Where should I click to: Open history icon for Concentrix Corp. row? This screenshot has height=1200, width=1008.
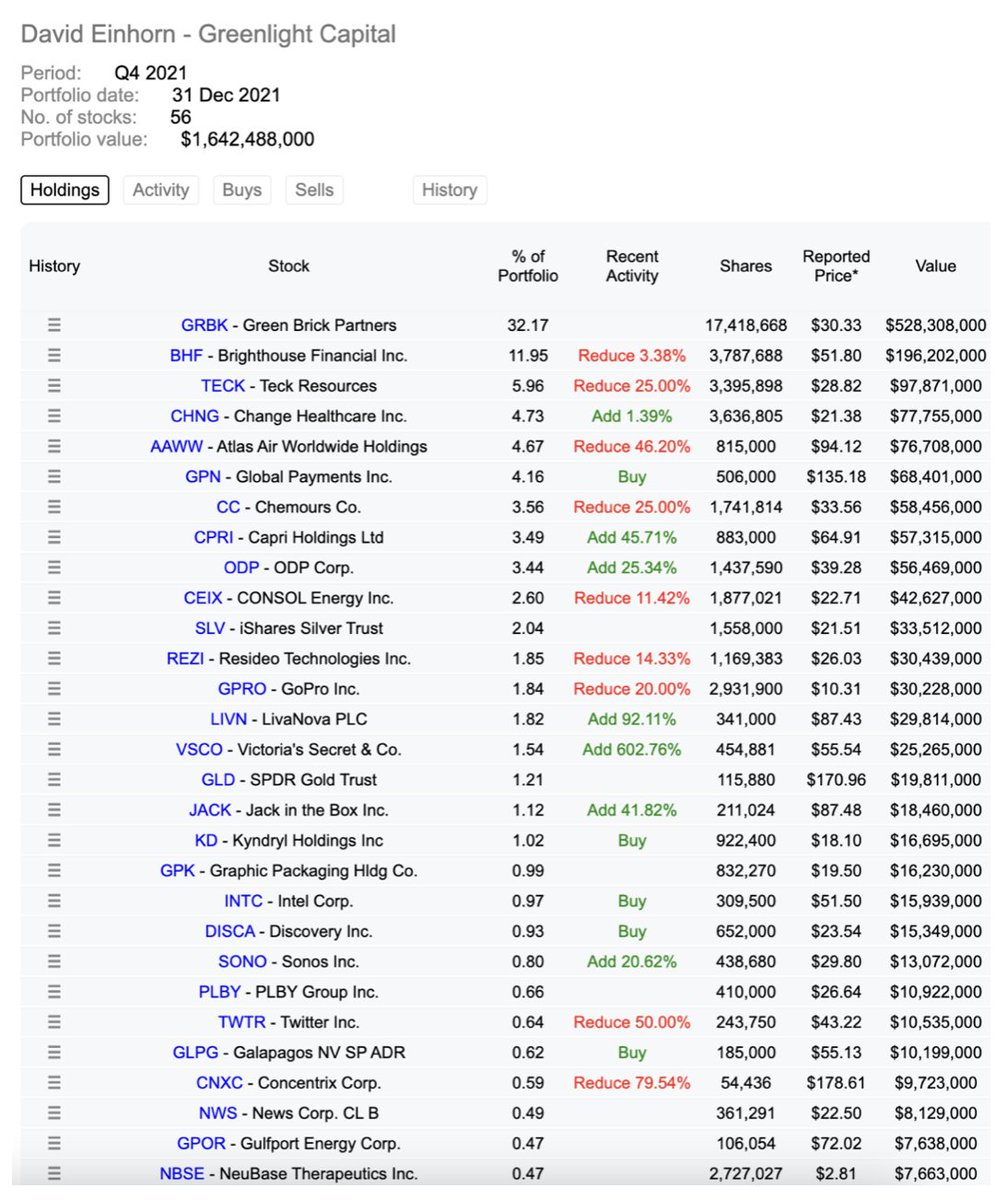[54, 1082]
